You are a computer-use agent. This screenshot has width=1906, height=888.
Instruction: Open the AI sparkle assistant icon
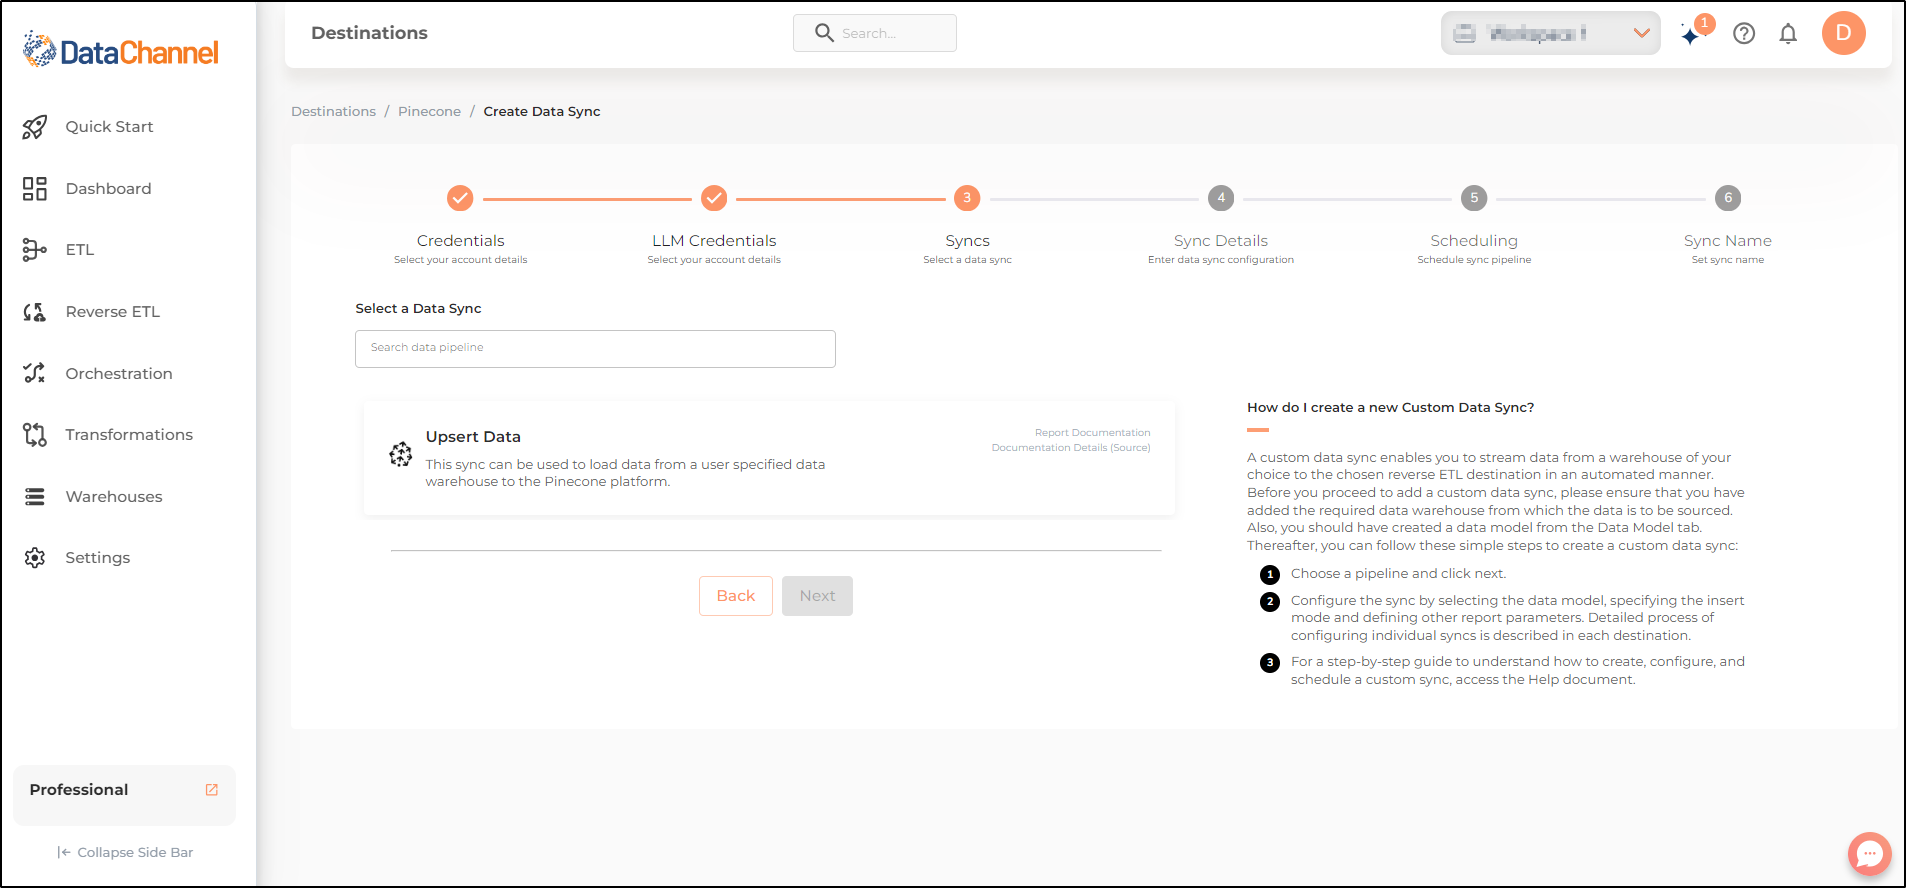point(1691,35)
